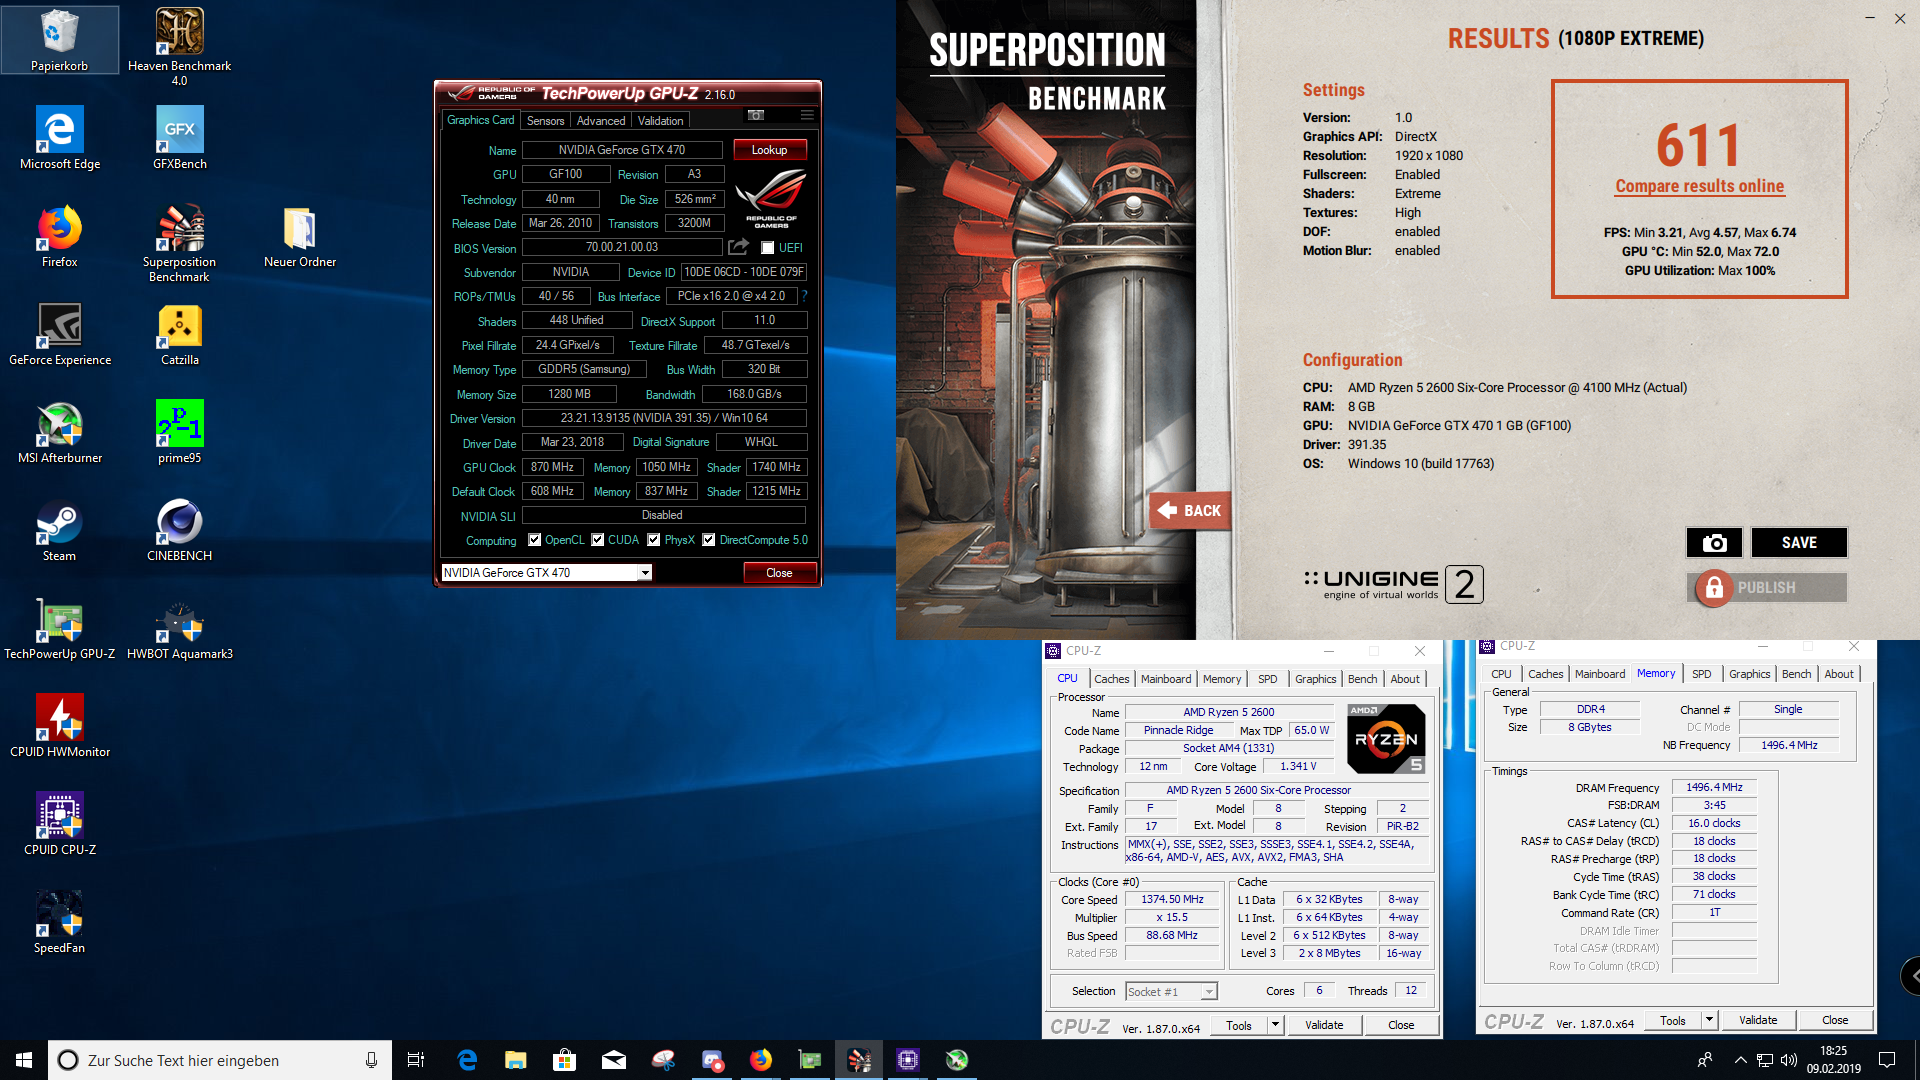Toggle the UEFI checkbox in GPU-Z
This screenshot has width=1920, height=1080.
tap(768, 248)
